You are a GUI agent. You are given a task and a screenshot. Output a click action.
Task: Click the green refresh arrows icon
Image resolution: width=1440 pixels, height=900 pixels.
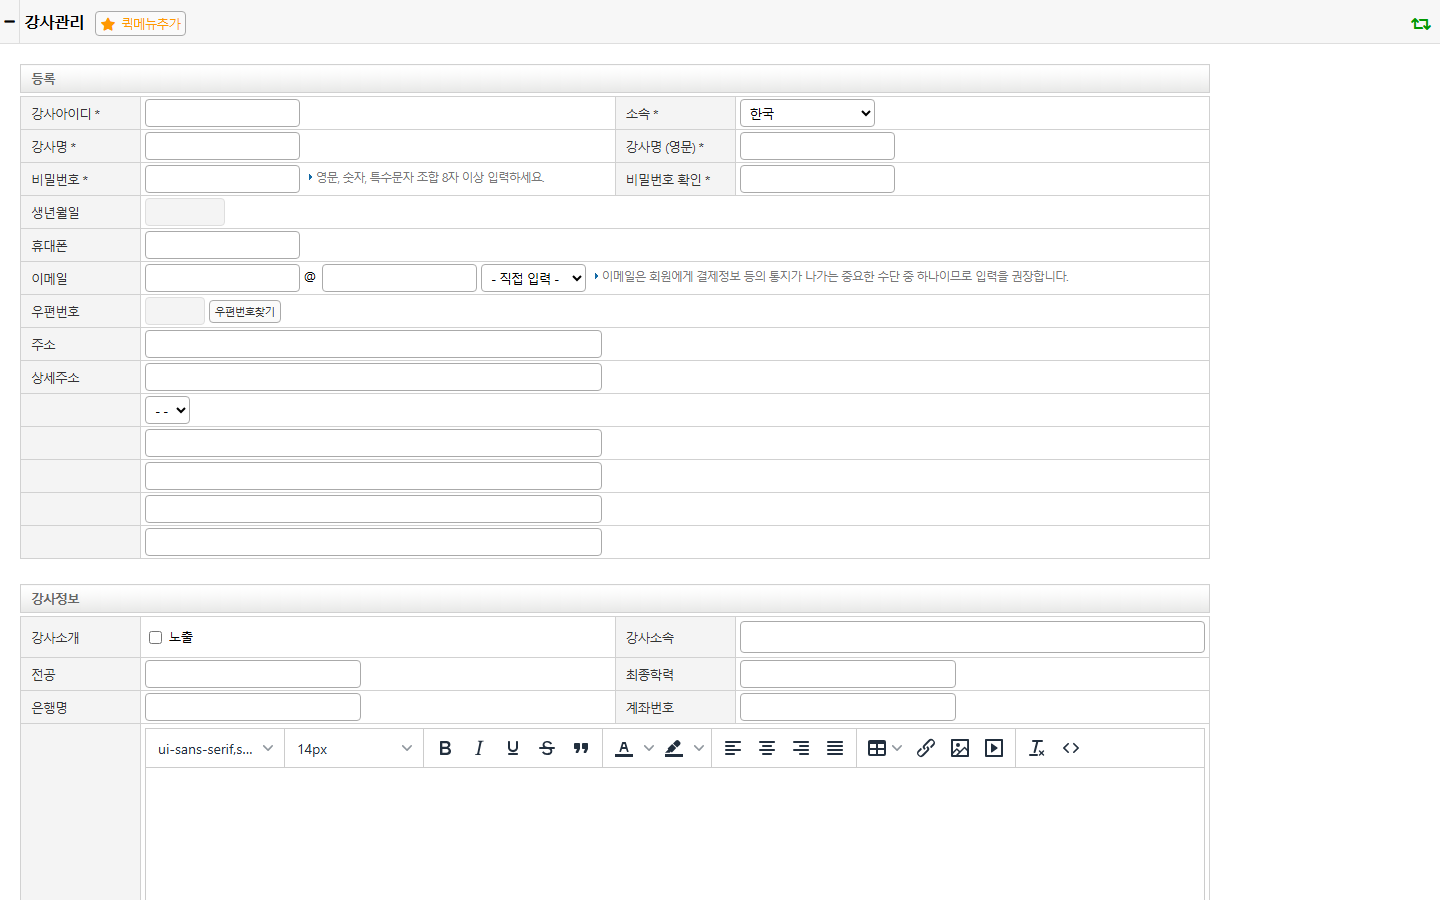click(1421, 23)
